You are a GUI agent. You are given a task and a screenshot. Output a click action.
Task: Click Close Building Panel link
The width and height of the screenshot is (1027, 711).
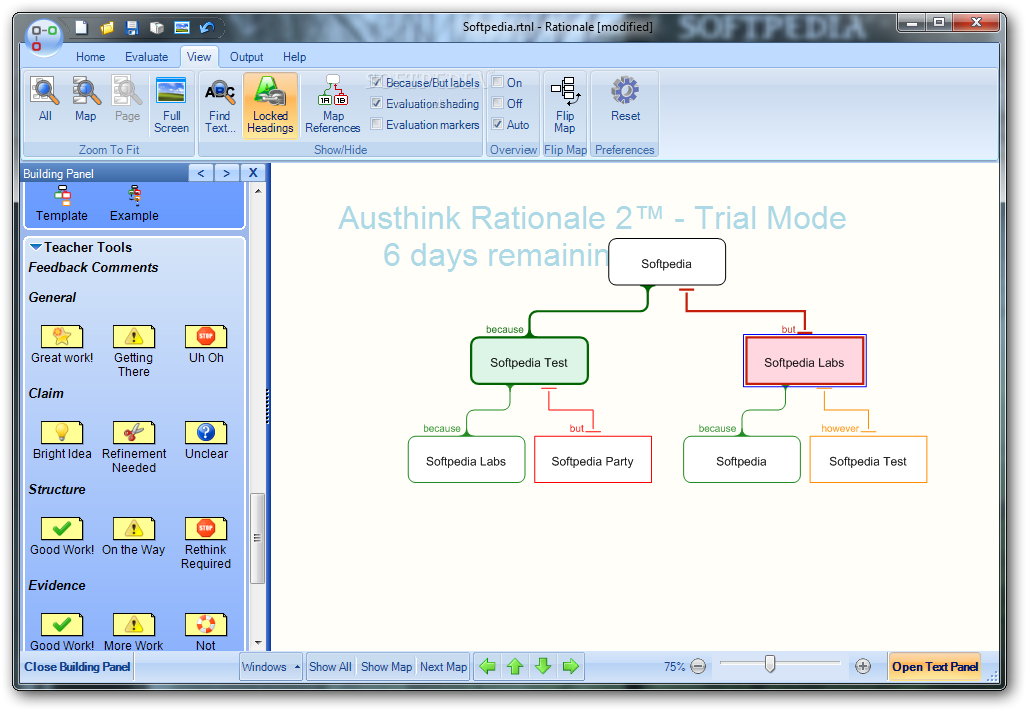click(x=77, y=666)
